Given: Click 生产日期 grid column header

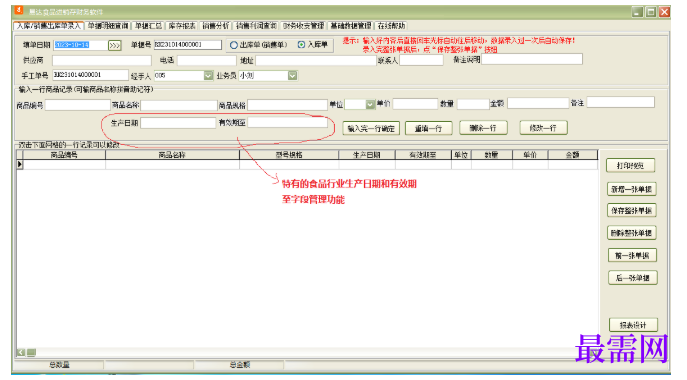Looking at the screenshot, I should click(x=367, y=155).
